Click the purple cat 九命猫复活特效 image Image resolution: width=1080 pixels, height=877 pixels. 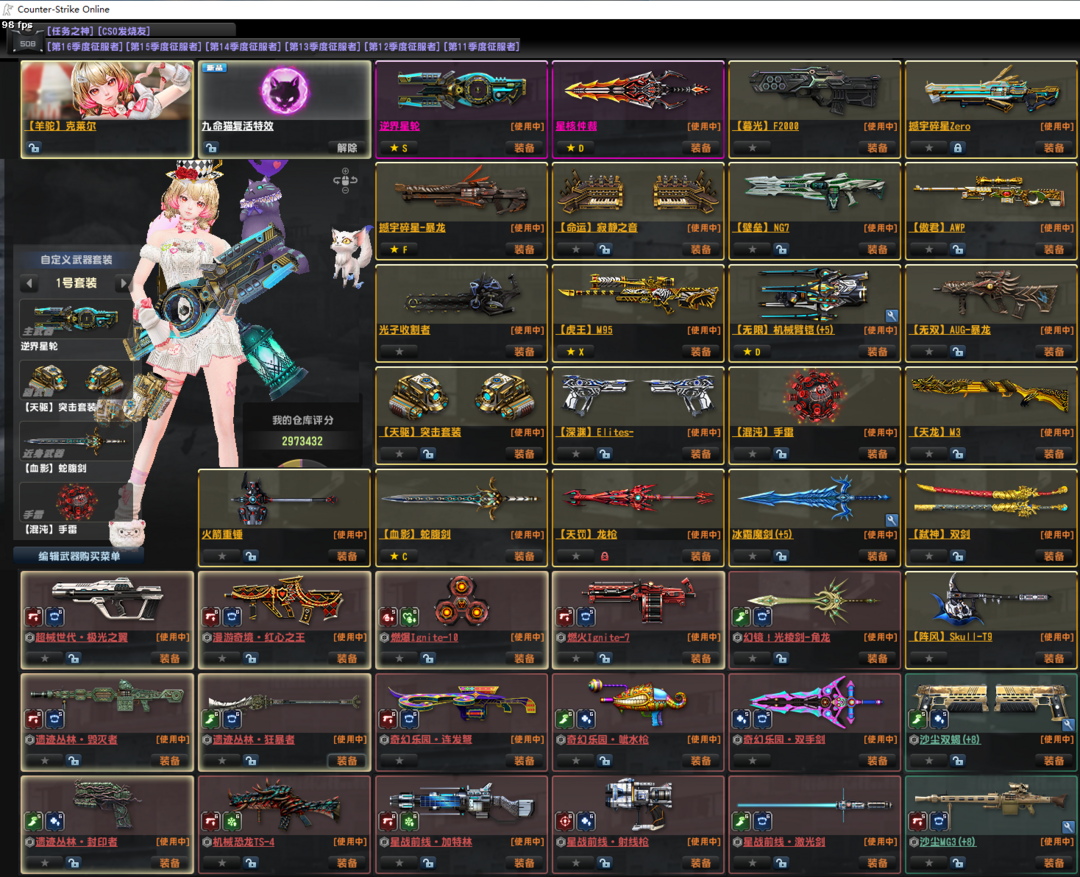point(284,90)
